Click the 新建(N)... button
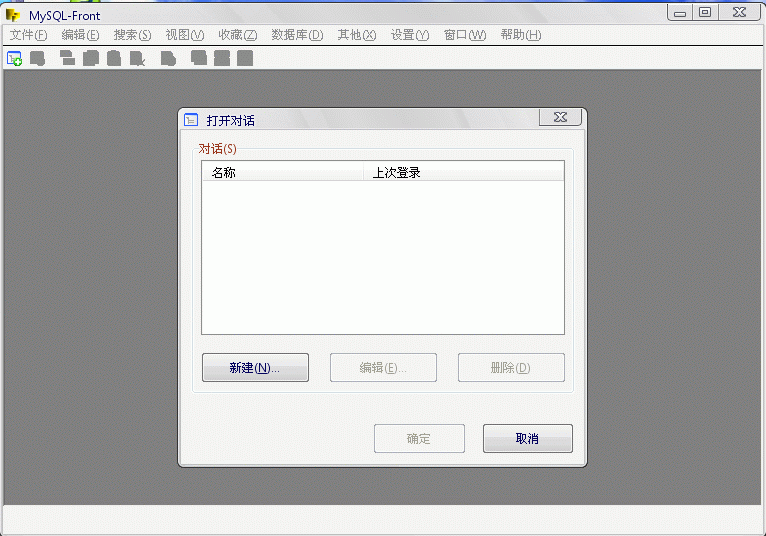 pyautogui.click(x=255, y=367)
